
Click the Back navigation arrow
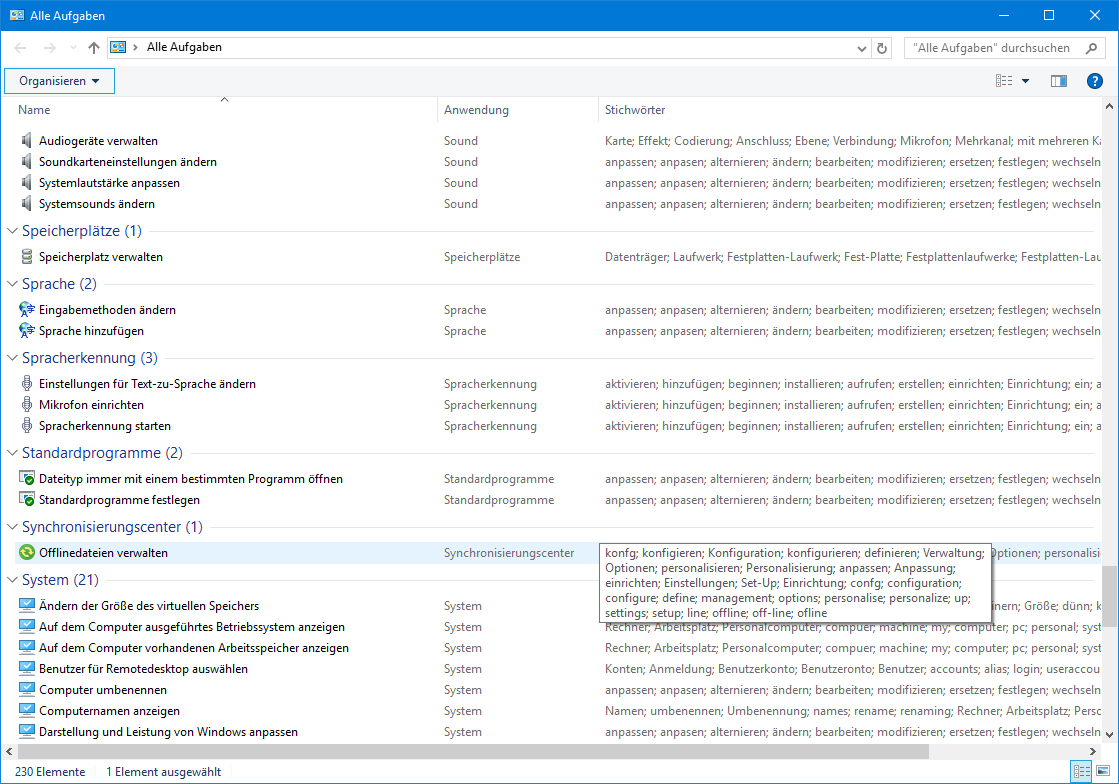tap(20, 48)
